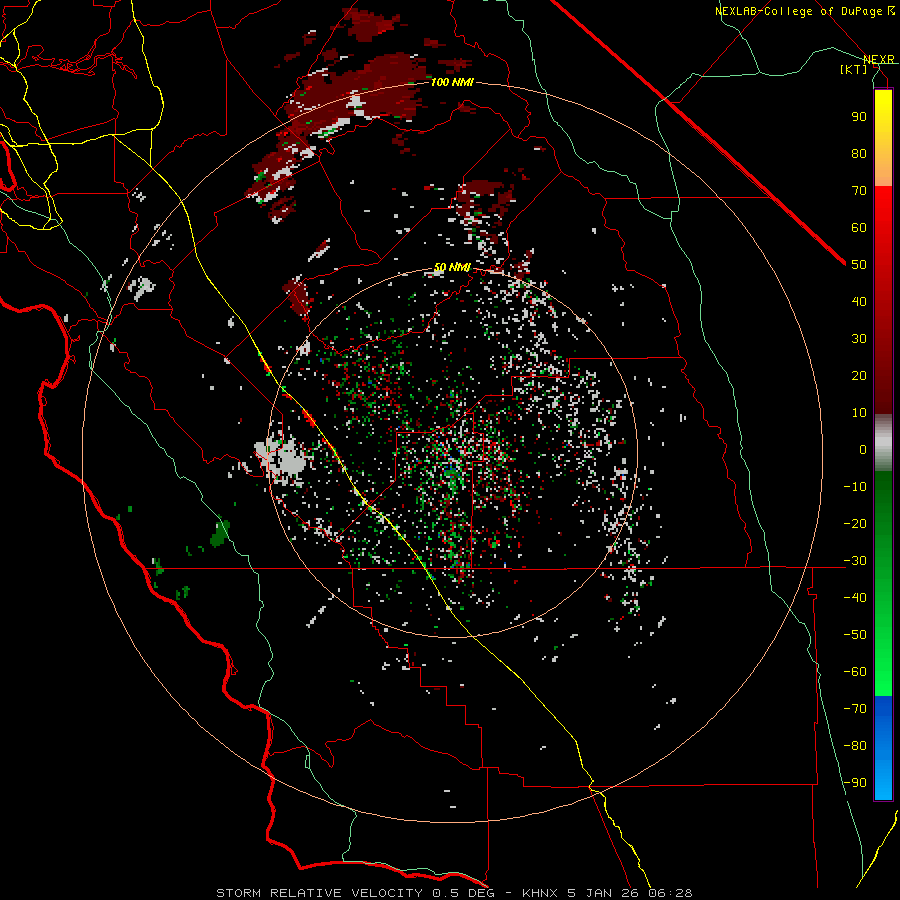Click the '-60' value on the velocity scale
900x900 pixels.
(855, 672)
